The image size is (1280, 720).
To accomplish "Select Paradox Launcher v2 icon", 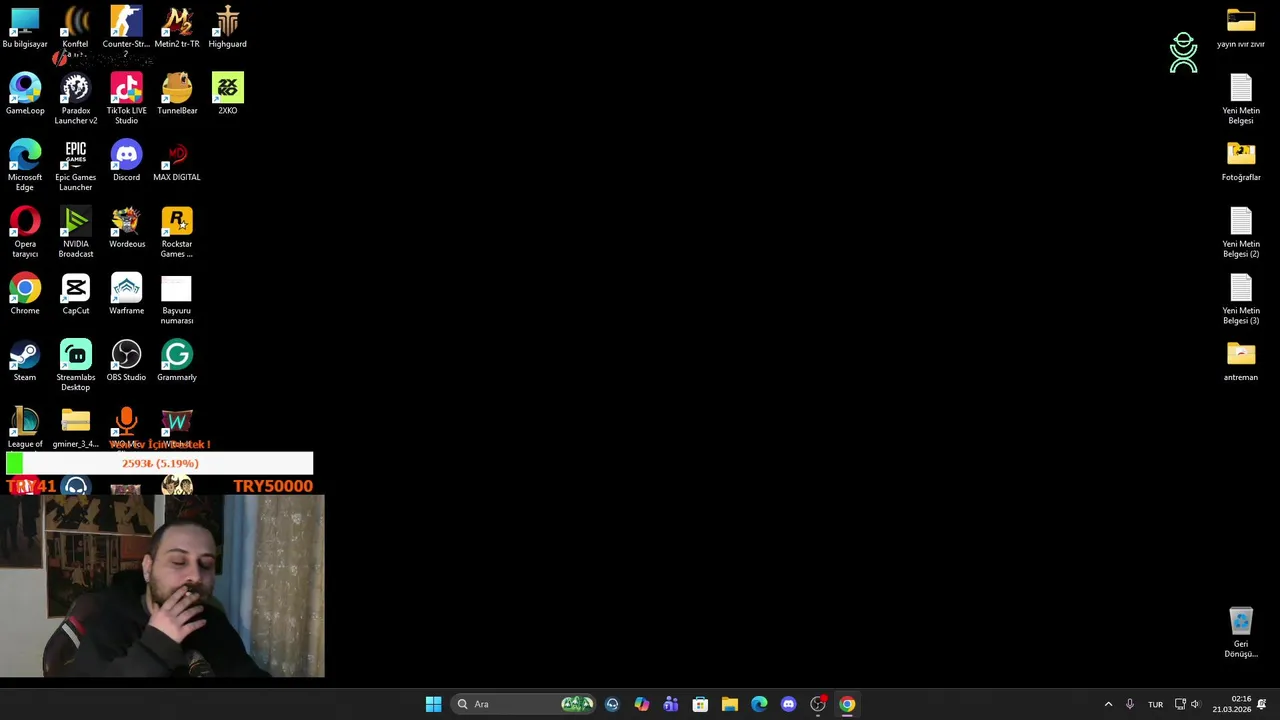I will tap(75, 99).
